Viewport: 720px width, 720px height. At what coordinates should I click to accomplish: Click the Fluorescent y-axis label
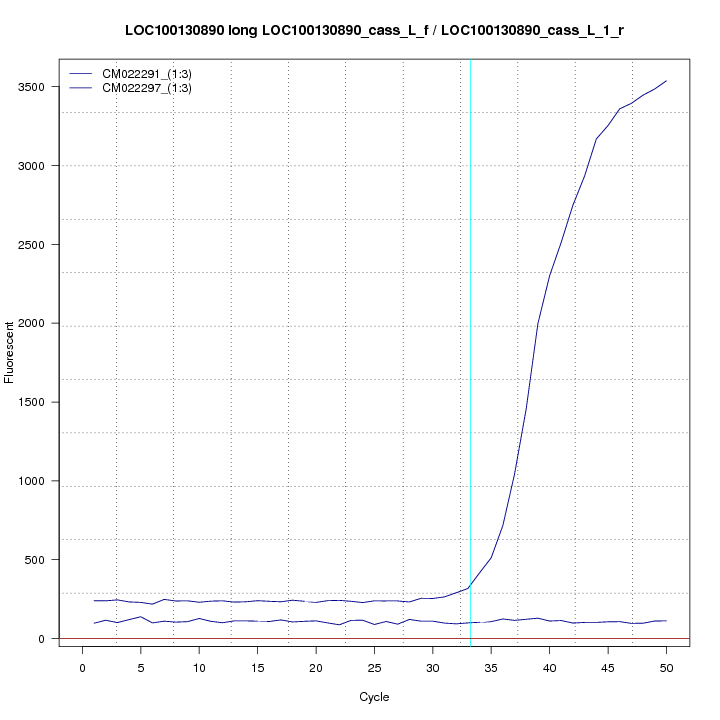pos(11,352)
